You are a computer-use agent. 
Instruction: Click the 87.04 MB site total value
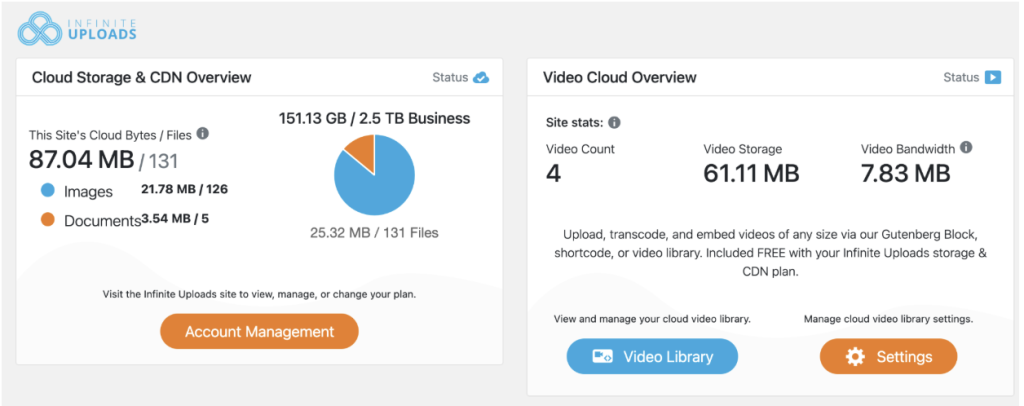(82, 160)
